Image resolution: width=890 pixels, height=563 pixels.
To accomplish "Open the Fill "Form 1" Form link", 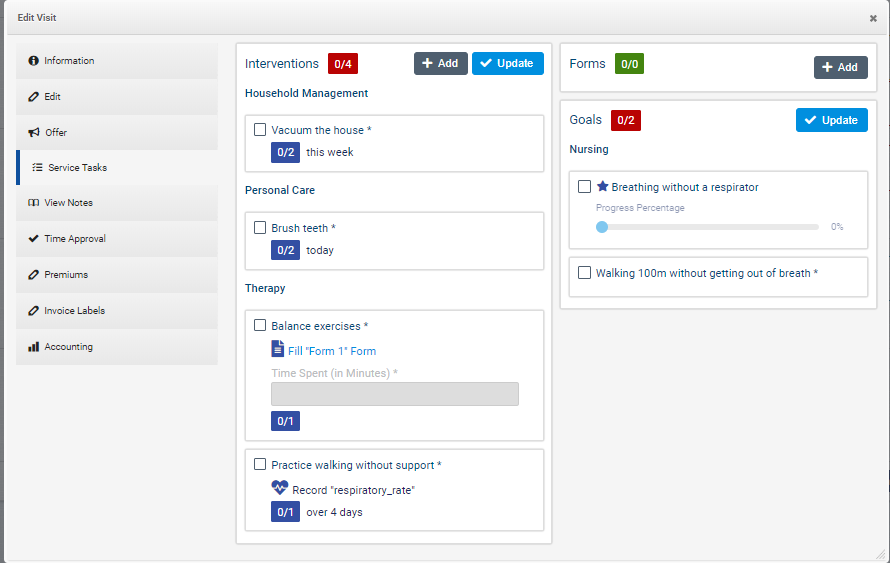I will (332, 351).
